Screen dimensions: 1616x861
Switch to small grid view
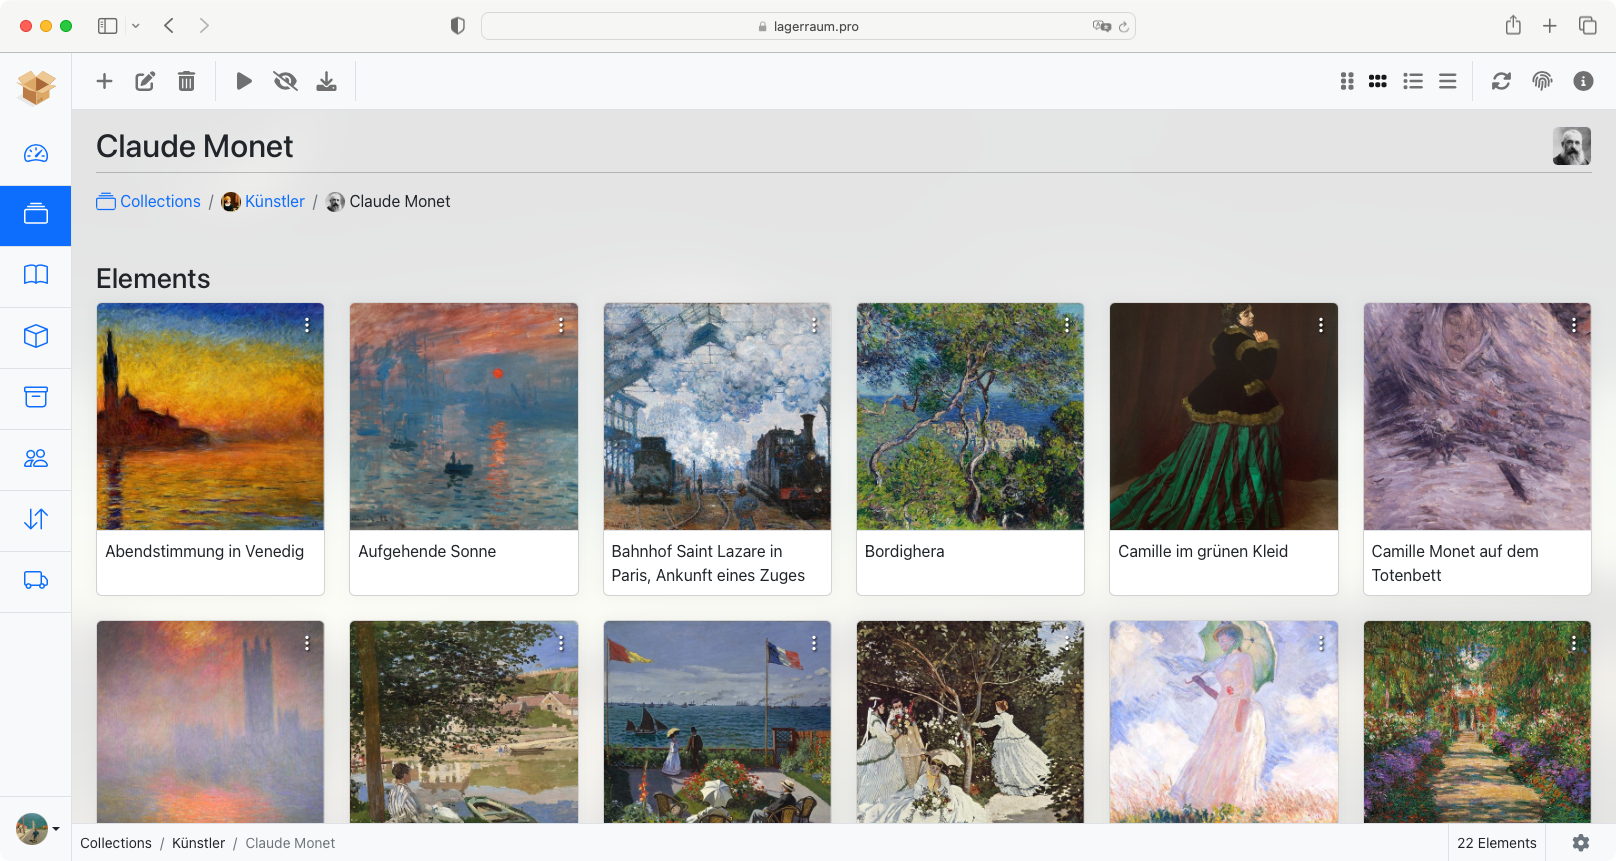click(x=1378, y=81)
